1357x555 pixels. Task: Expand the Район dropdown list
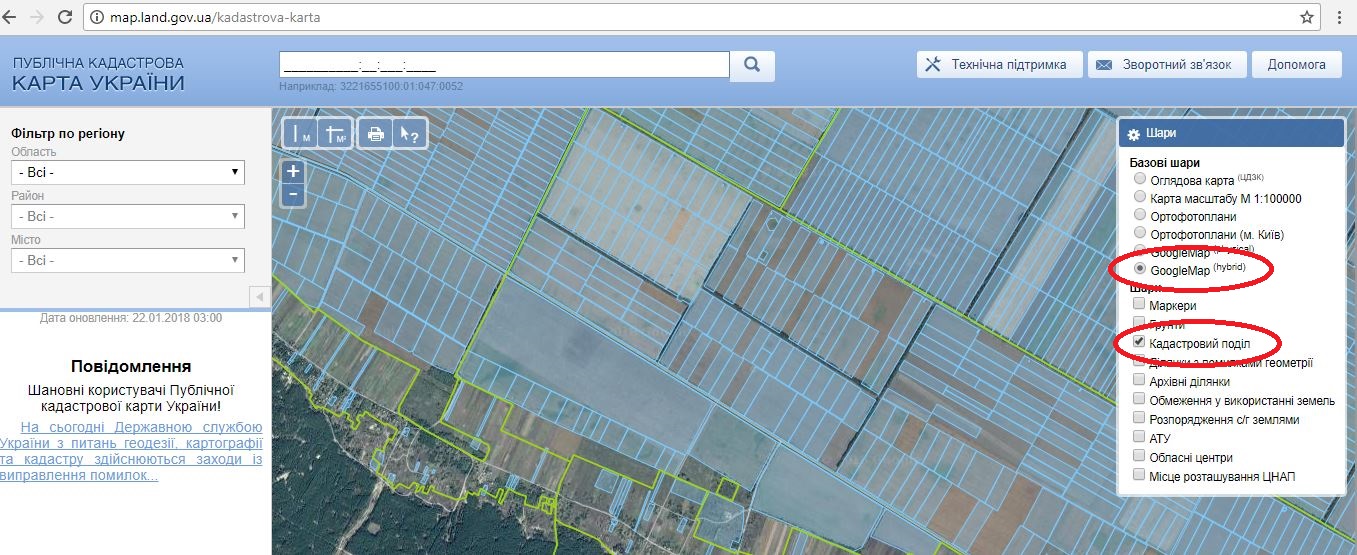pos(127,216)
